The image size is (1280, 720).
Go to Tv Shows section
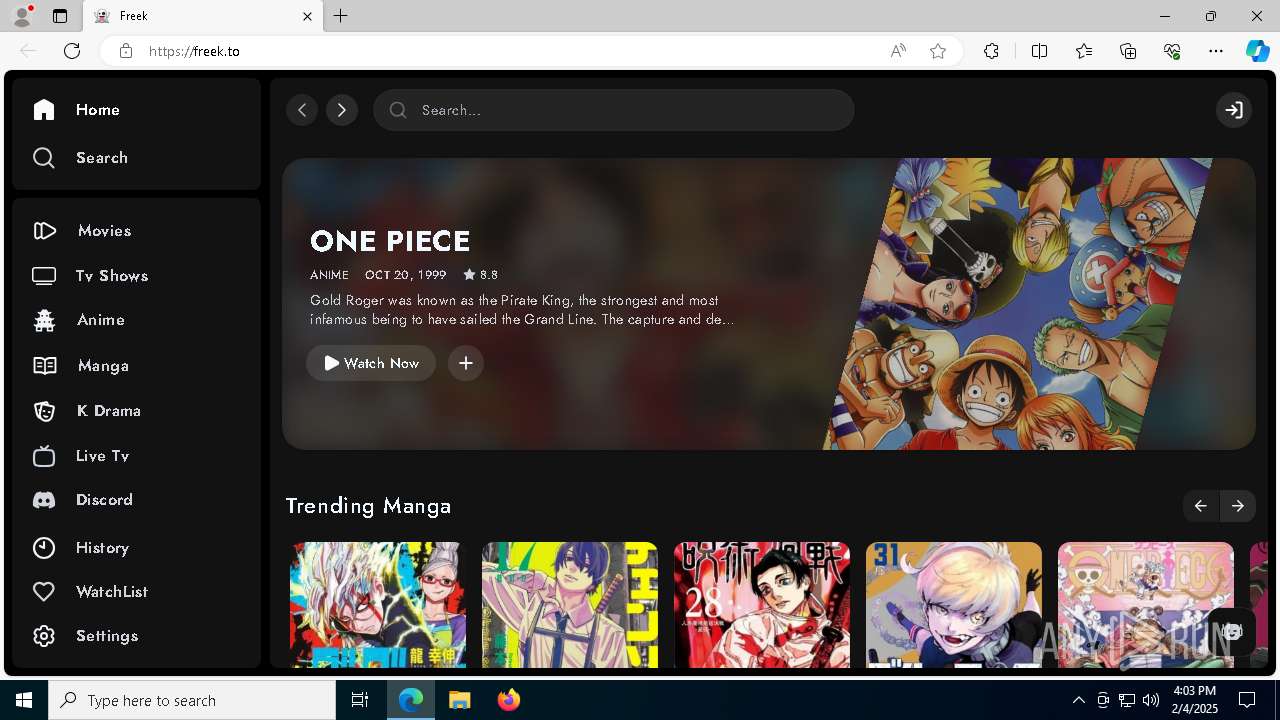click(x=90, y=276)
